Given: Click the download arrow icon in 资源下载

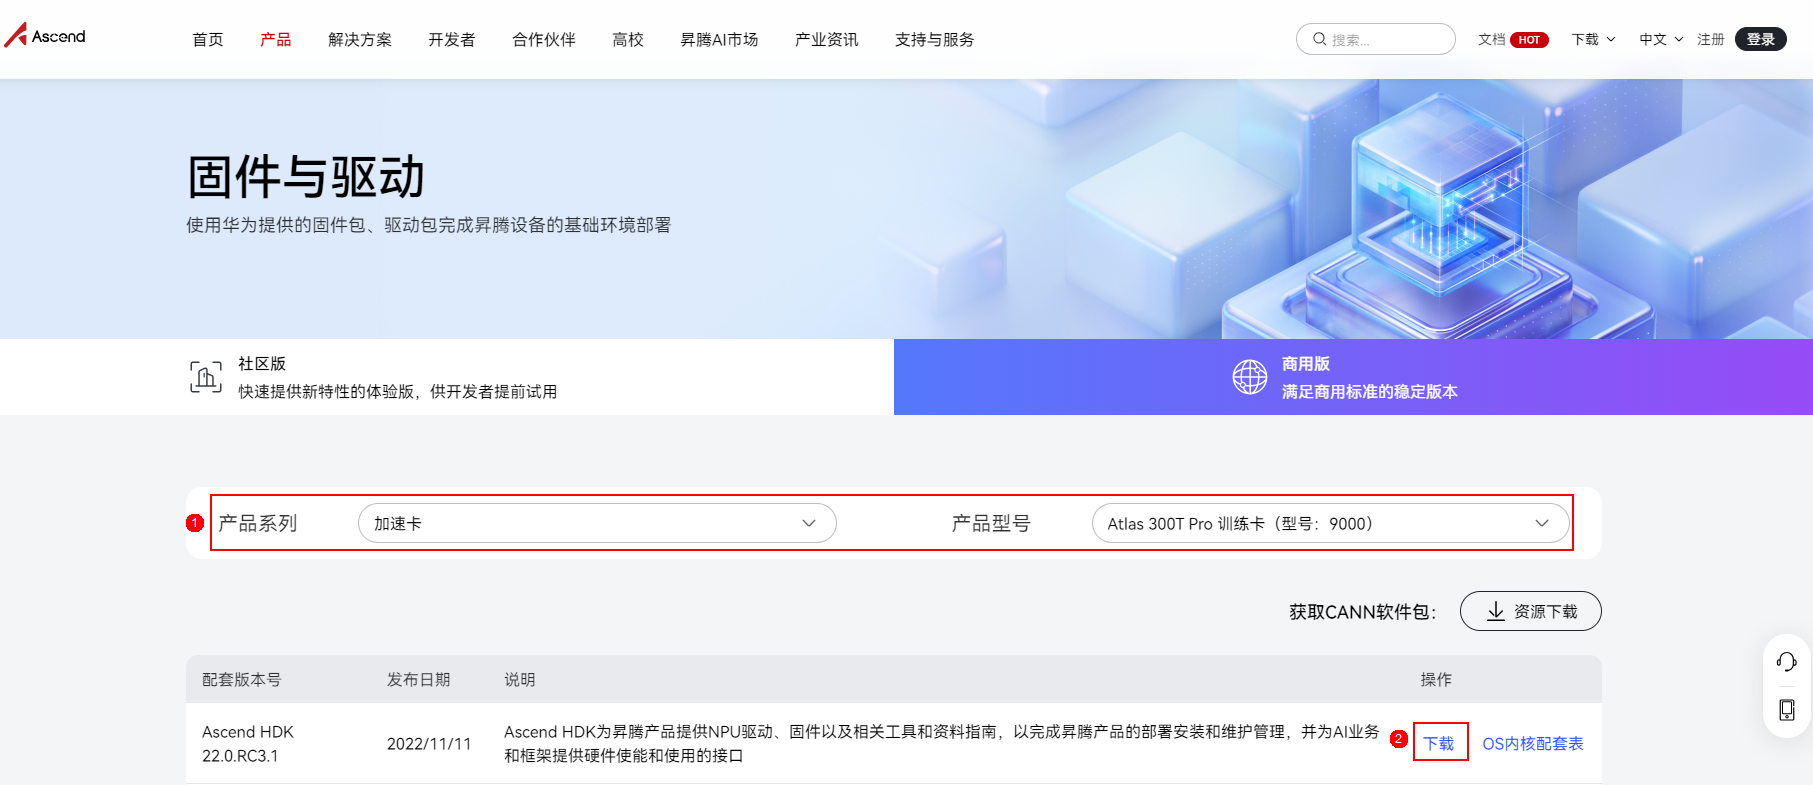Looking at the screenshot, I should tap(1495, 611).
